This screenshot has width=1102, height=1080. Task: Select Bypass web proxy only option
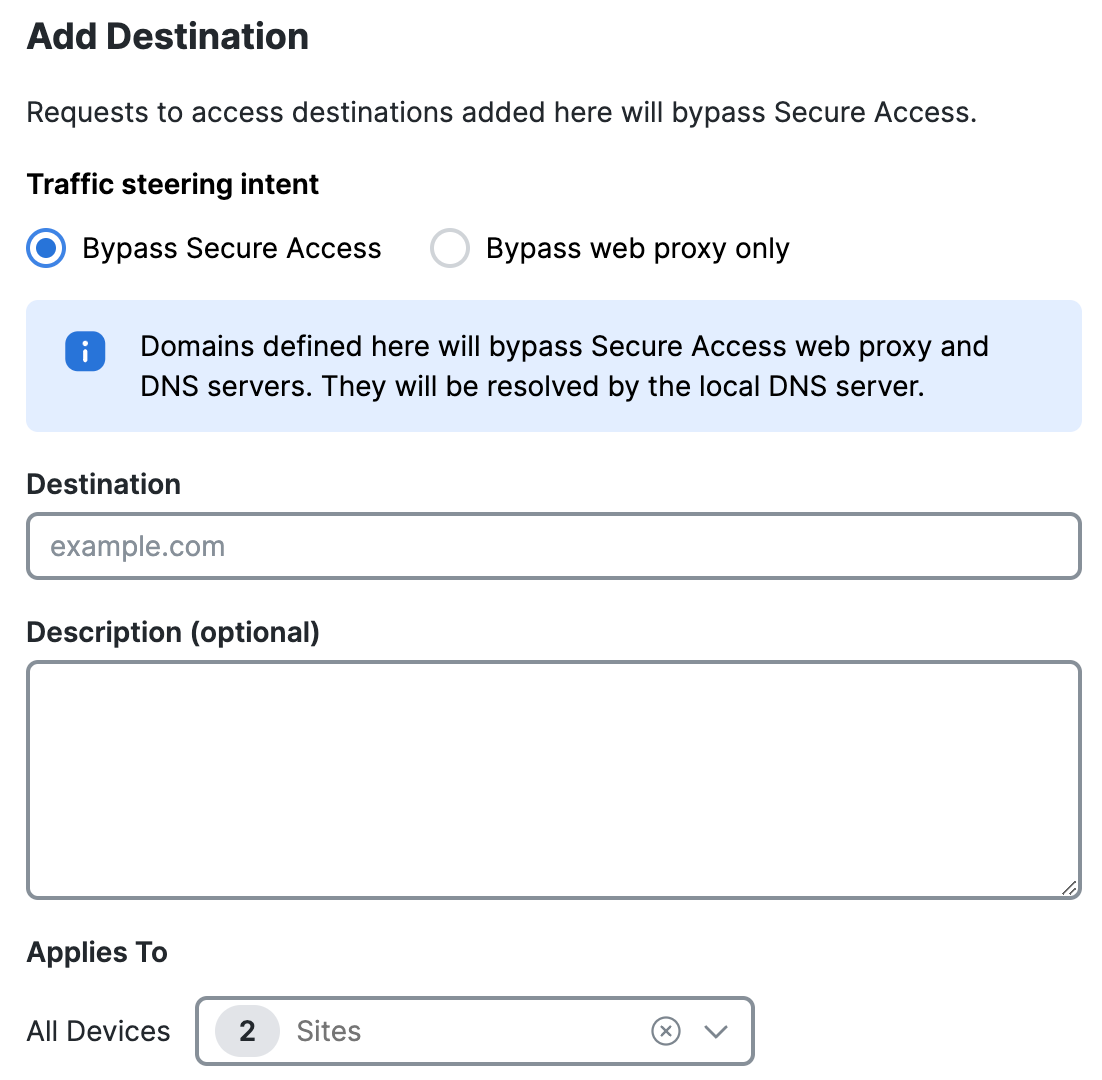tap(450, 248)
